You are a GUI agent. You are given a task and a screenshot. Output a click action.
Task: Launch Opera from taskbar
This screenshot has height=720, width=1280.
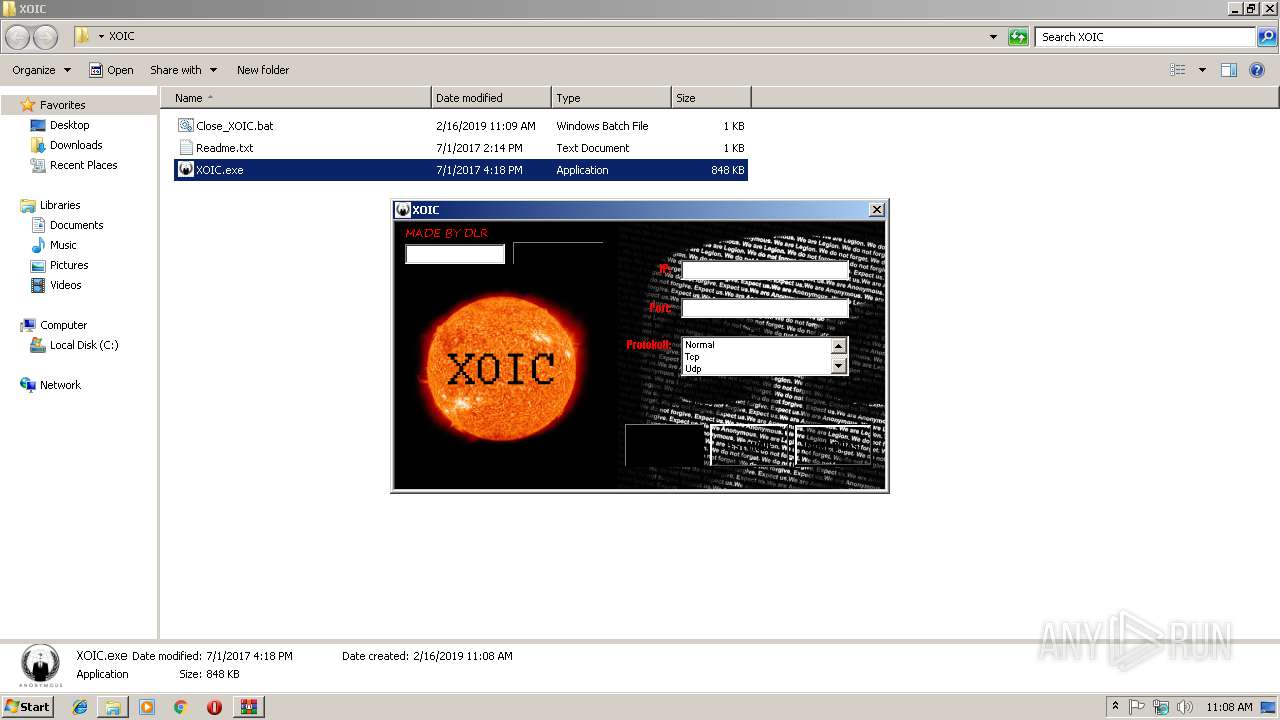[x=214, y=707]
